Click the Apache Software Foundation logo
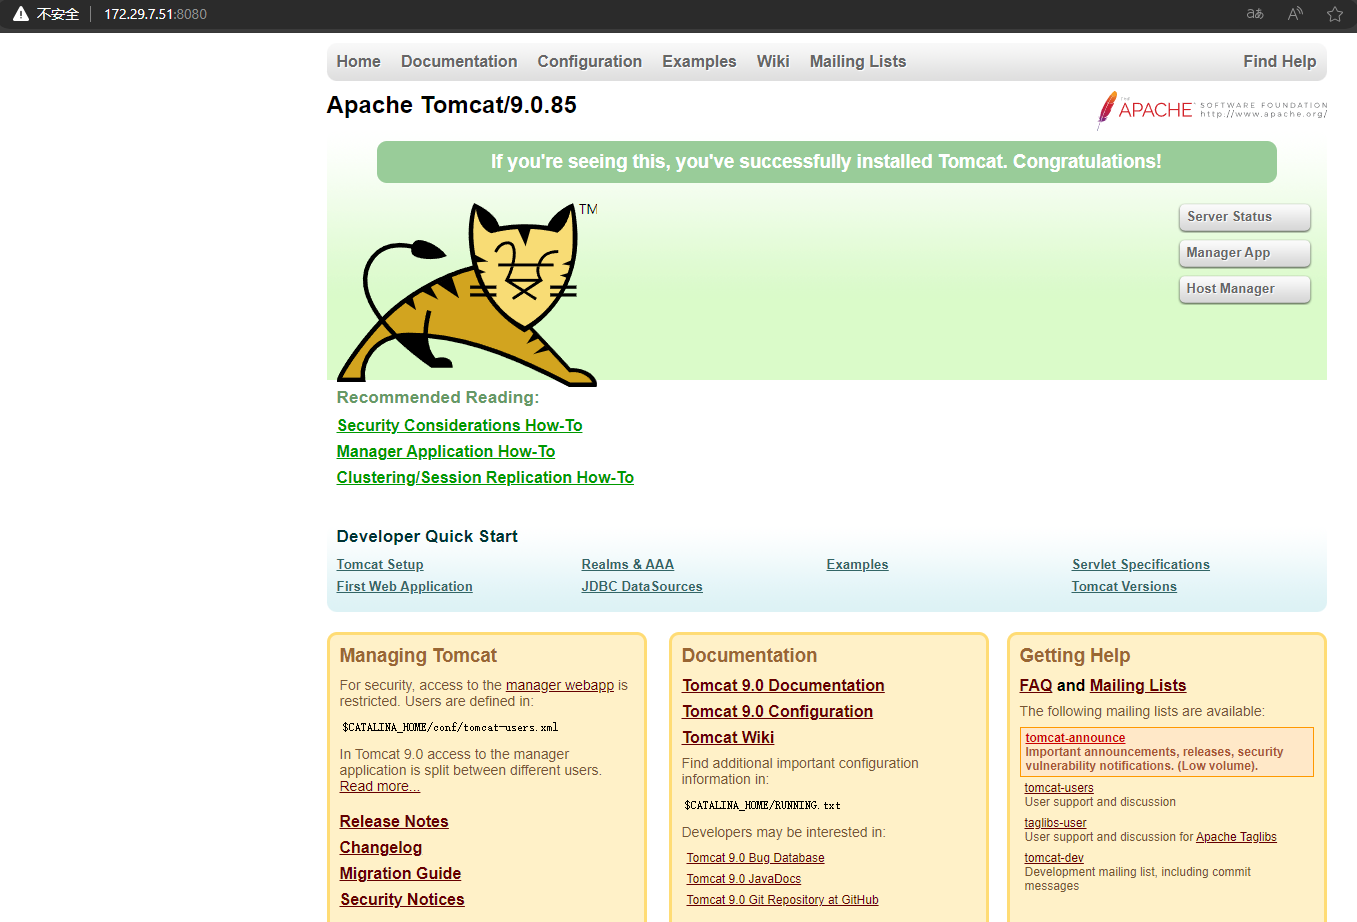 [1212, 110]
